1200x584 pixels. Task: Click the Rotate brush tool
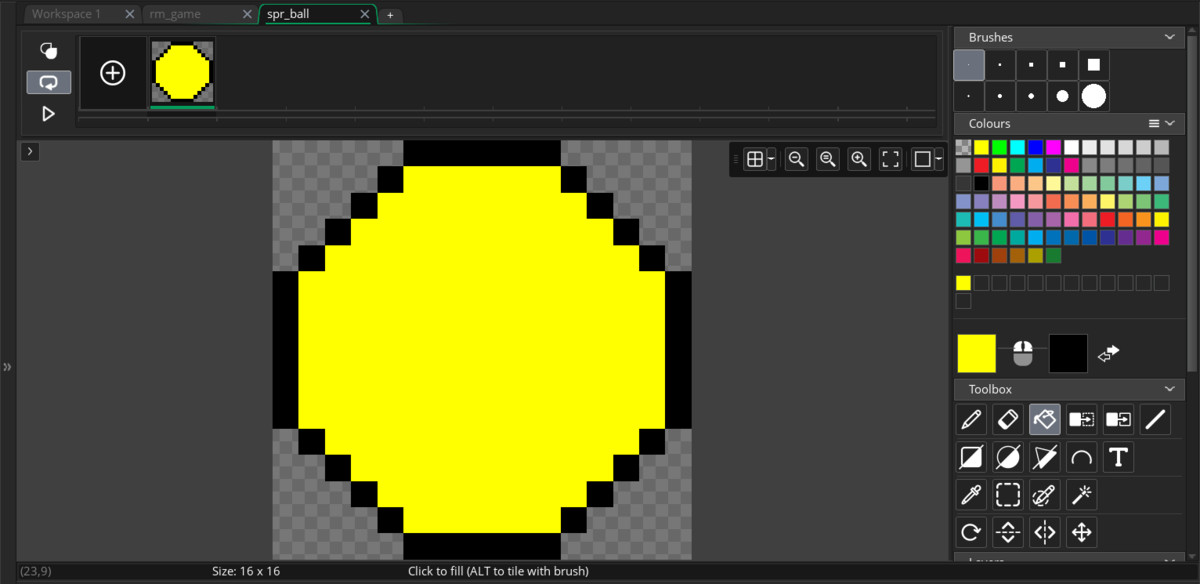point(971,532)
